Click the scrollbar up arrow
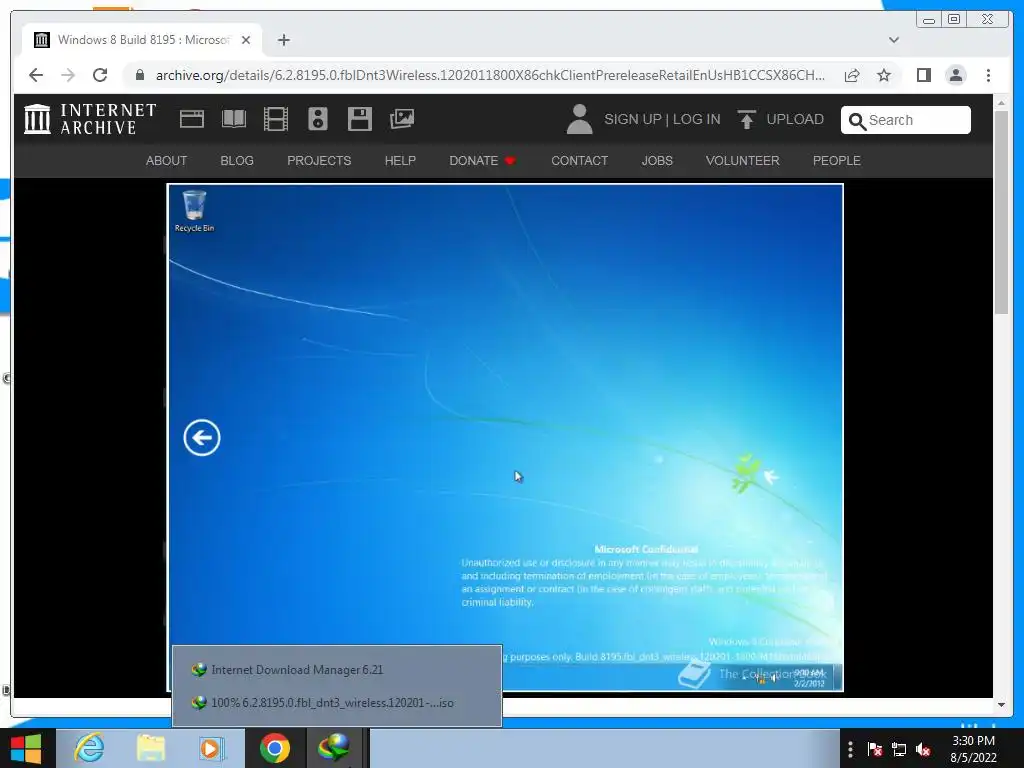1024x768 pixels. (x=1001, y=103)
